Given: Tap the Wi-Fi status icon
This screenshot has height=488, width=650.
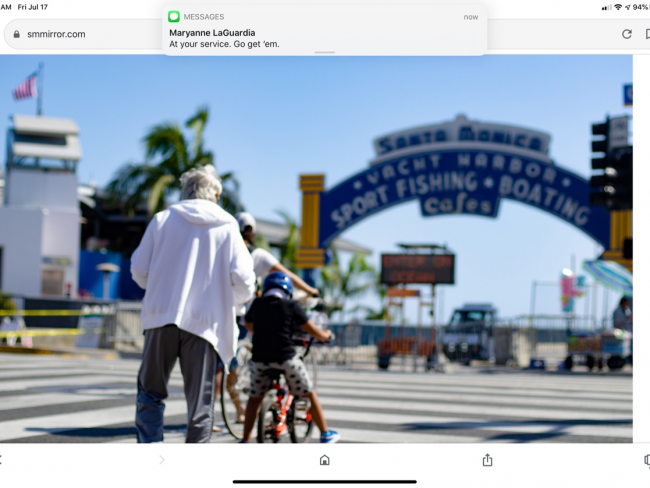Looking at the screenshot, I should pos(618,7).
